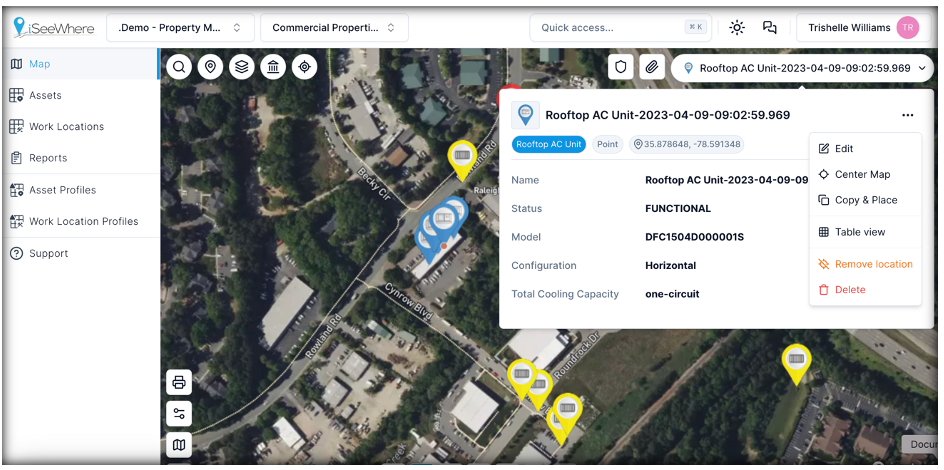Image resolution: width=944 pixels, height=470 pixels.
Task: Open Reports in the sidebar
Action: (x=79, y=158)
